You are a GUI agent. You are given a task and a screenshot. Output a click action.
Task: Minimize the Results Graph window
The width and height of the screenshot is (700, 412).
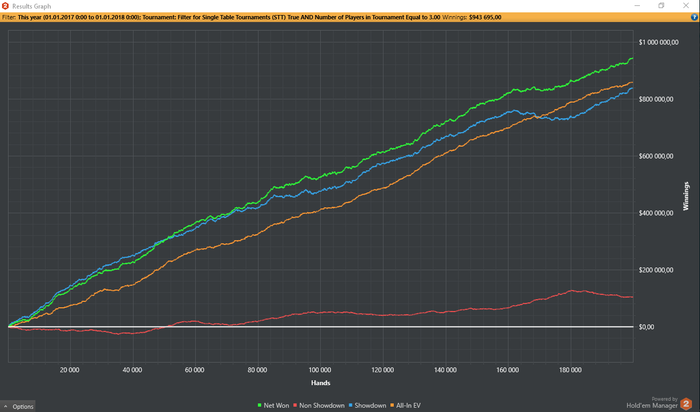[x=637, y=6]
